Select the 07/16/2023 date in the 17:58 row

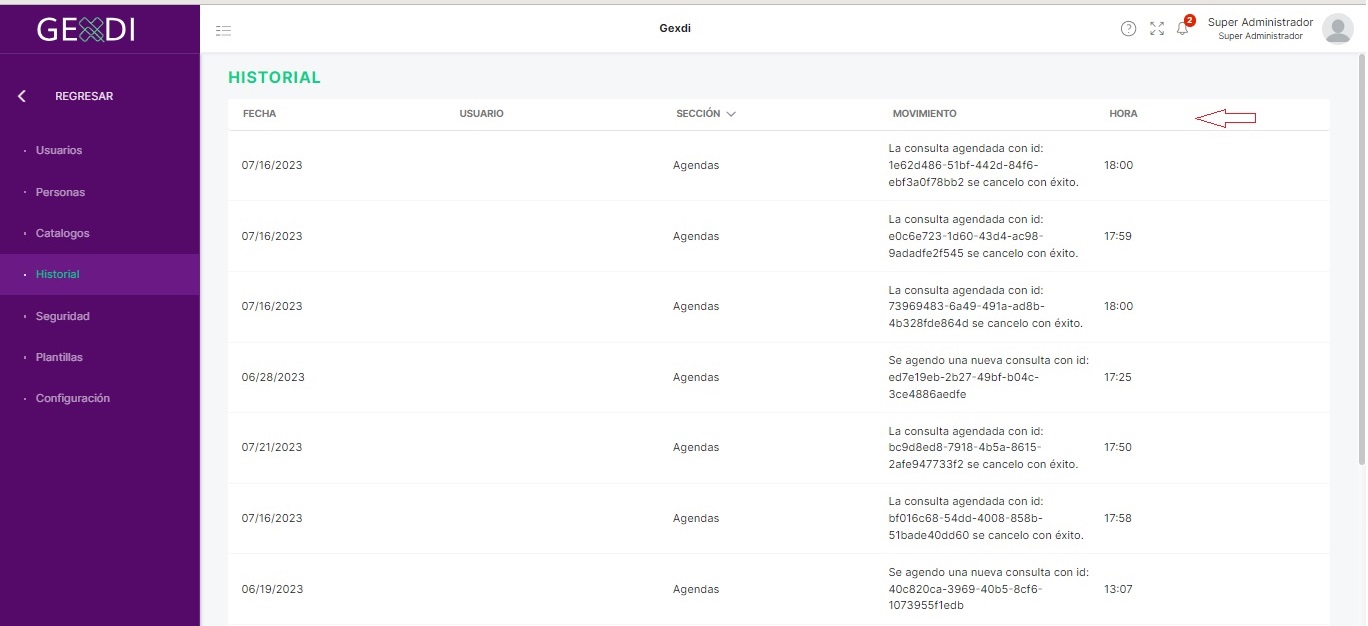pos(272,518)
